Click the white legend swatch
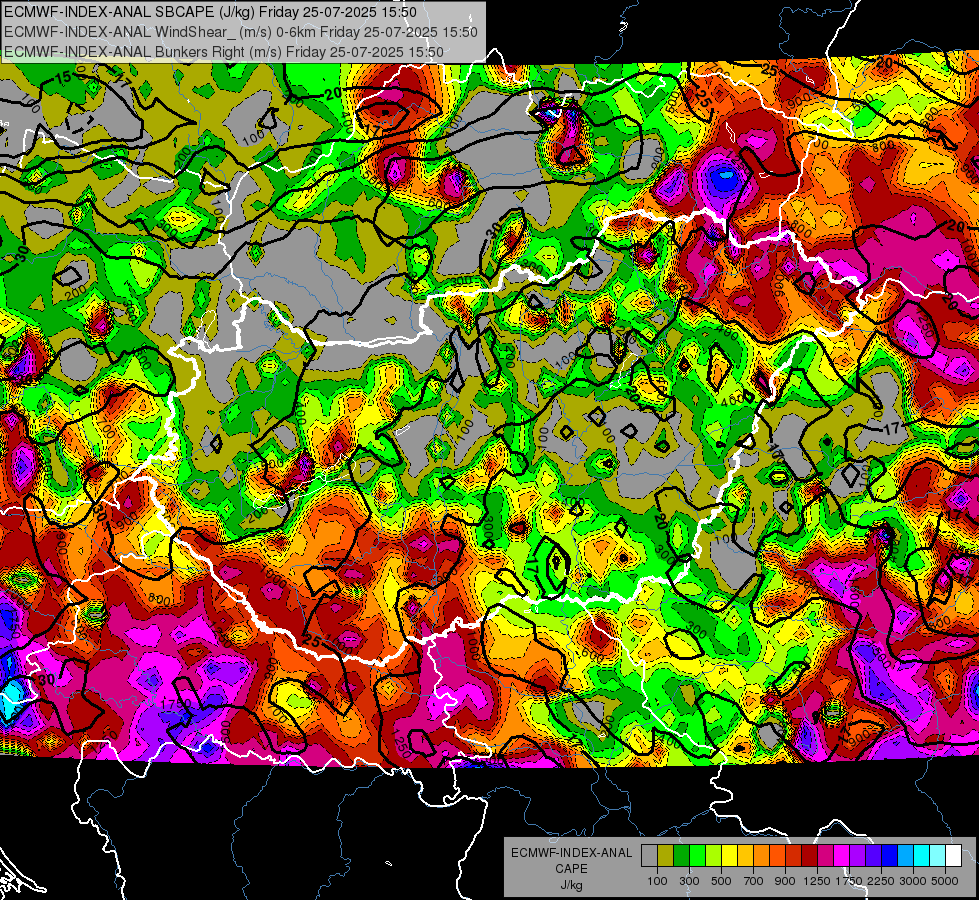Viewport: 979px width, 900px height. pos(954,855)
